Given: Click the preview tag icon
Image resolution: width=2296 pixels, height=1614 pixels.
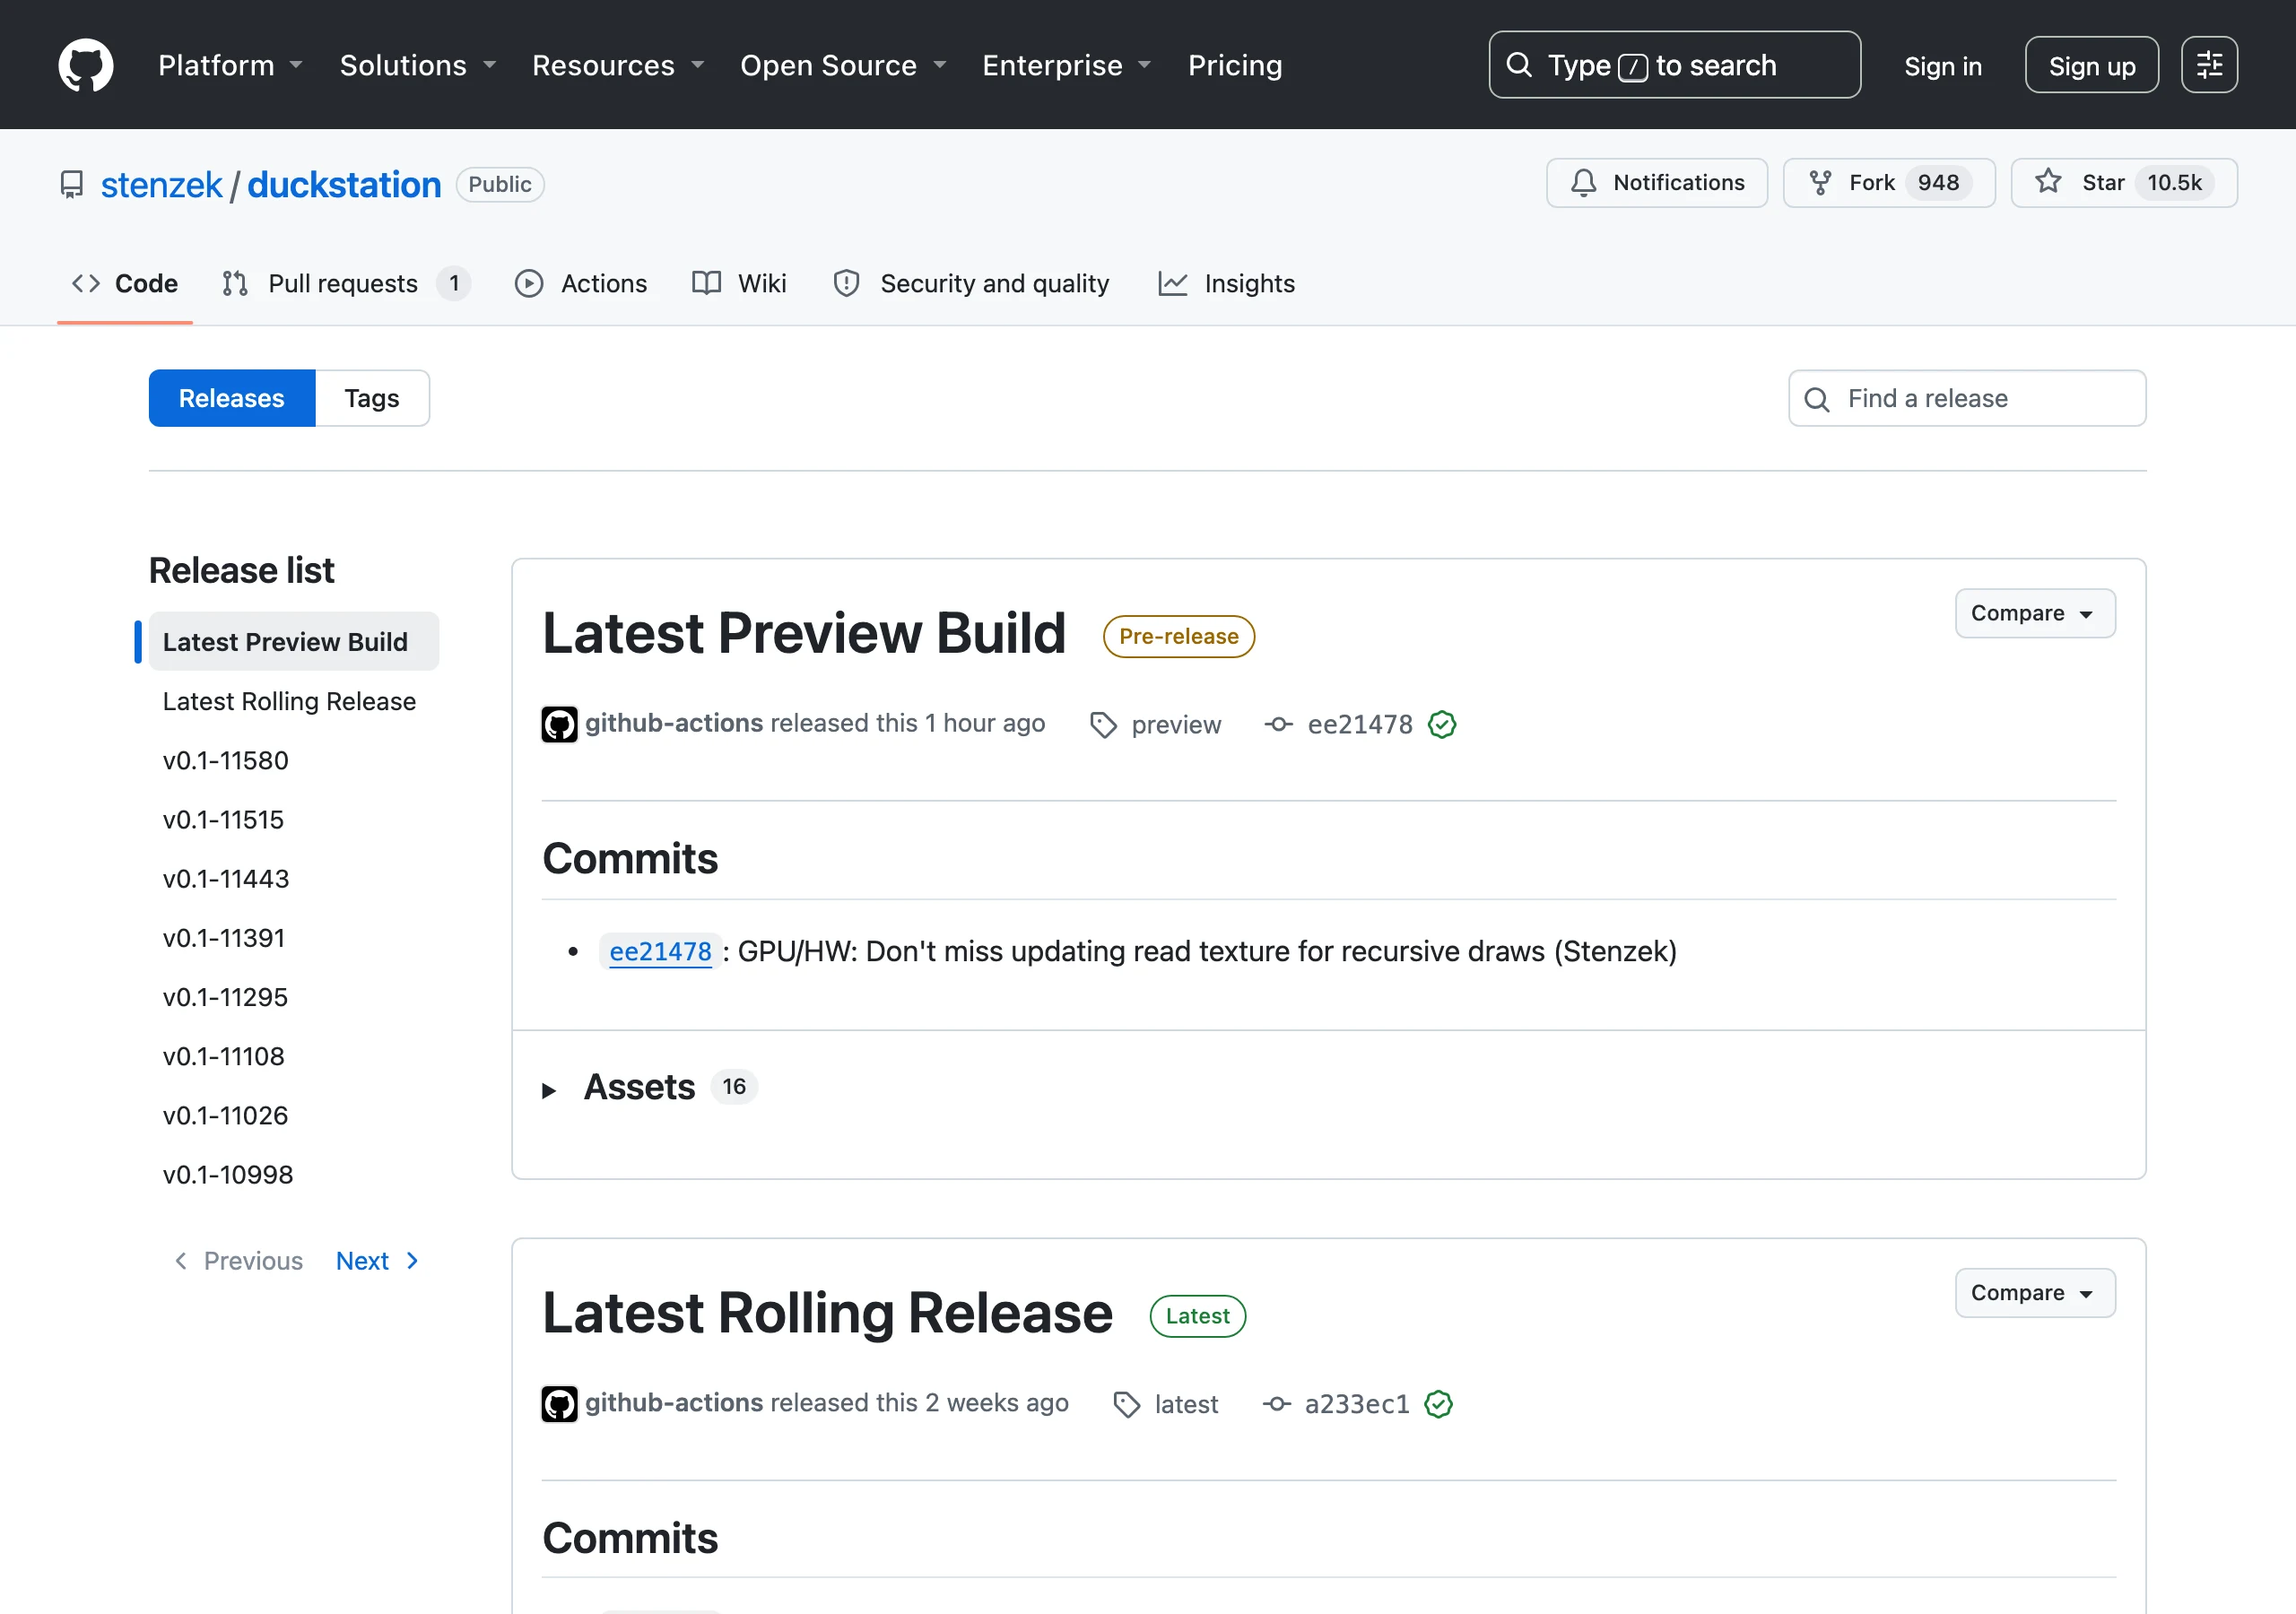Looking at the screenshot, I should (1103, 725).
